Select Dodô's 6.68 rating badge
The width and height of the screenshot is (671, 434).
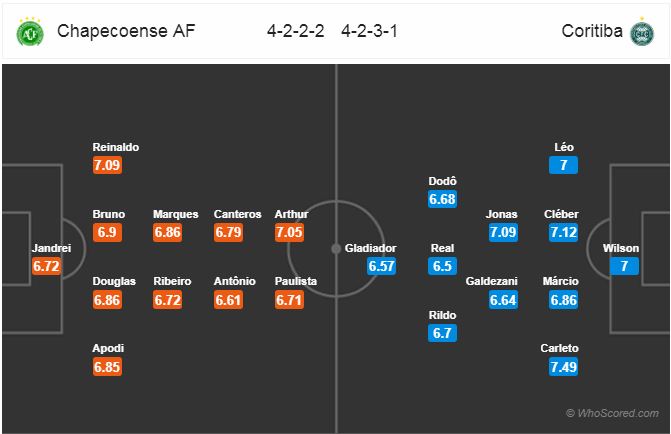point(442,199)
